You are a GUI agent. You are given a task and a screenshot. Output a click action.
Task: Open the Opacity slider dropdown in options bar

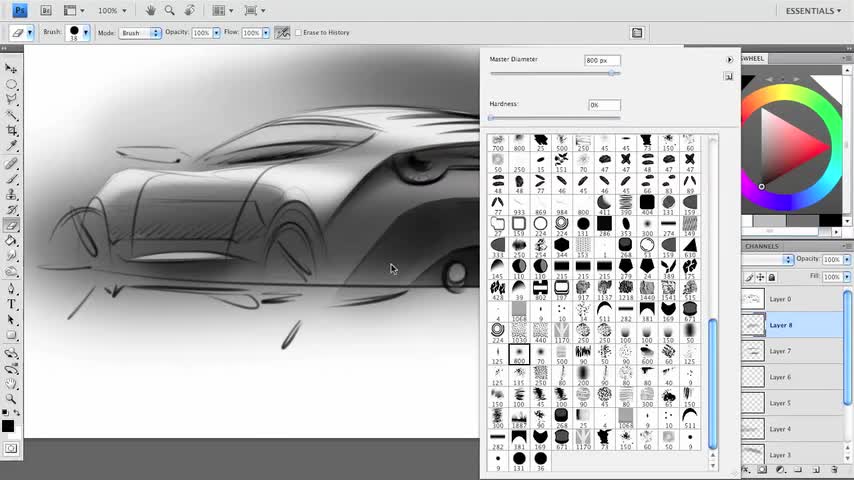pyautogui.click(x=216, y=33)
